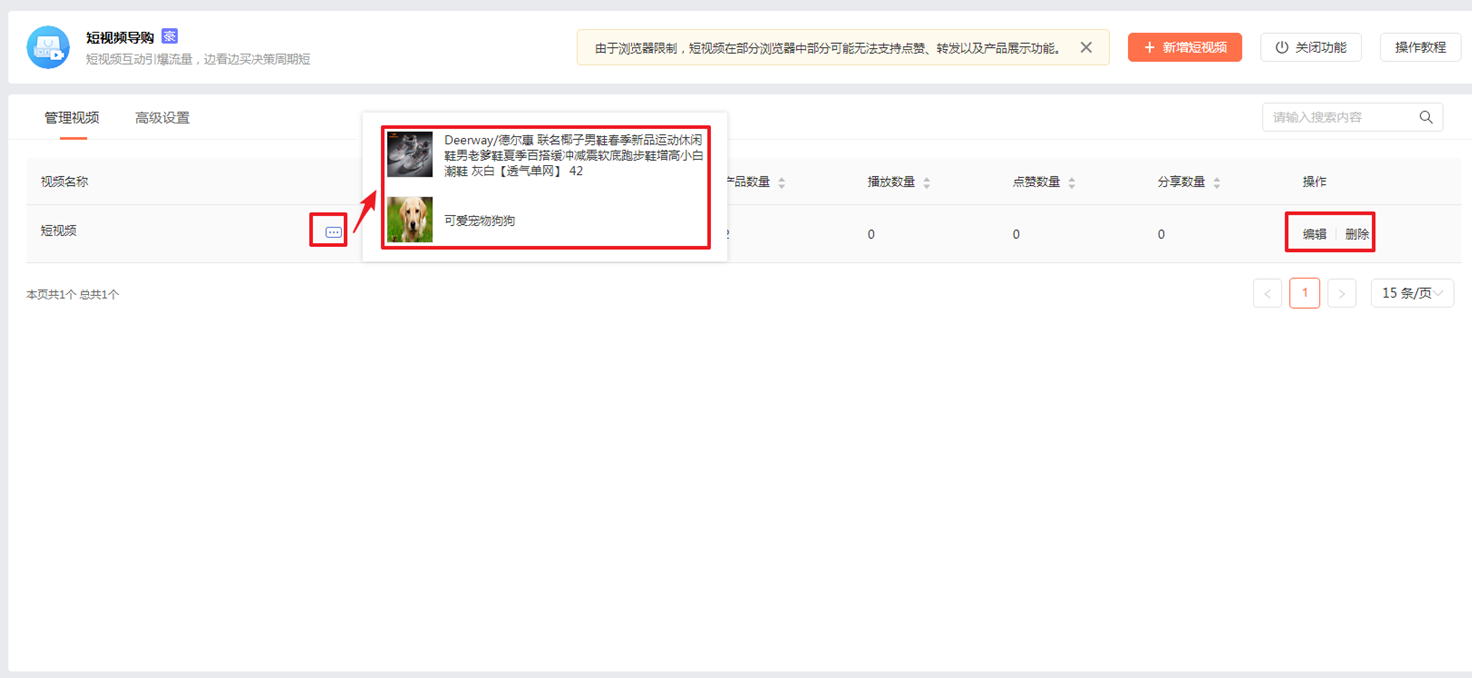Click the Deerway shoe product thumbnail
1472x678 pixels.
(x=410, y=154)
